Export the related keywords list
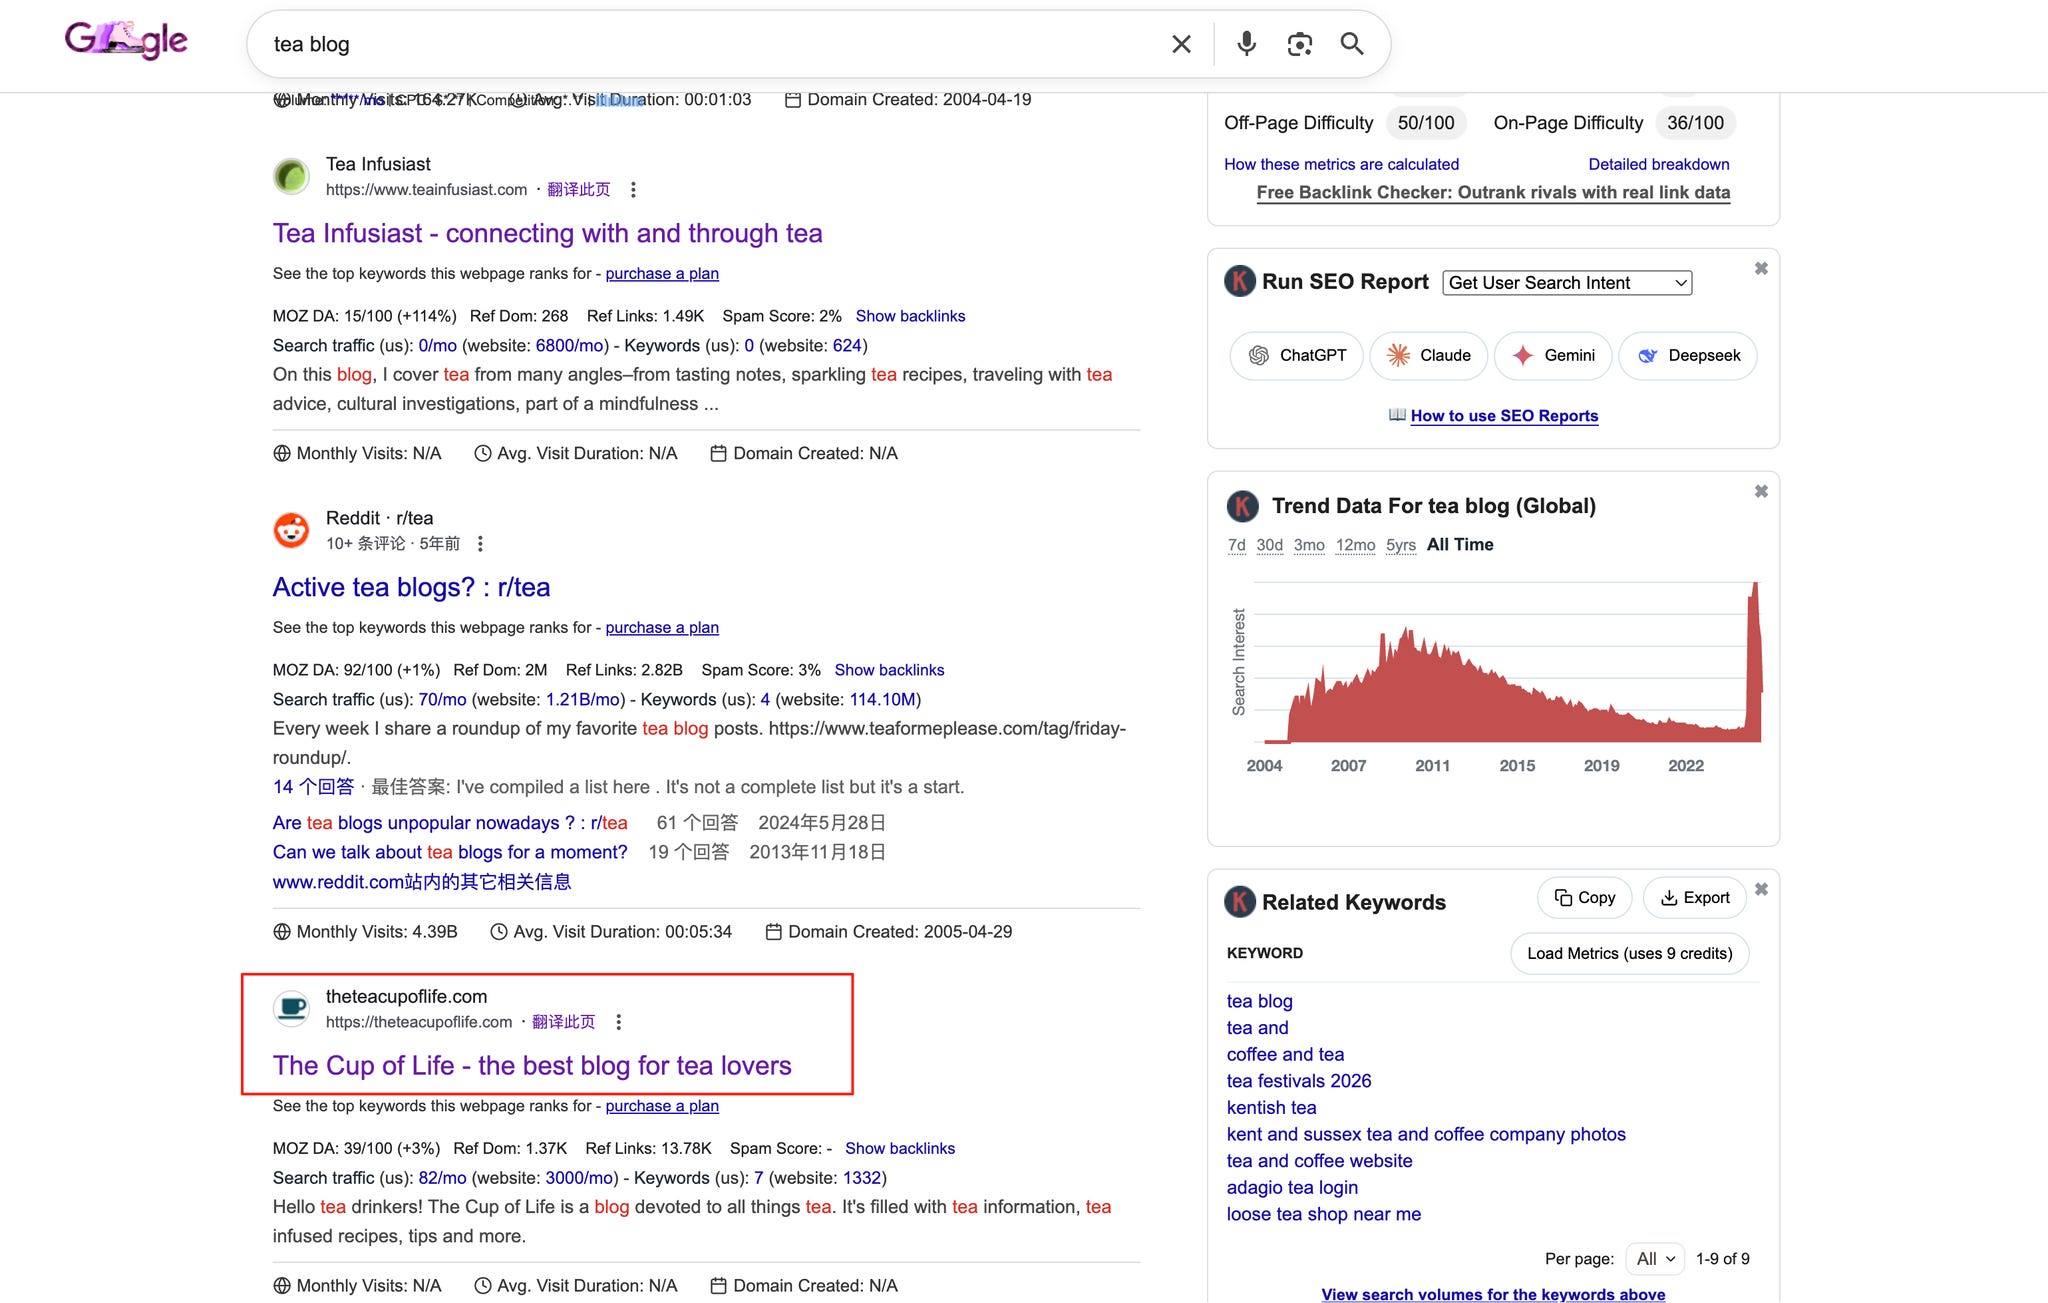 click(x=1695, y=898)
